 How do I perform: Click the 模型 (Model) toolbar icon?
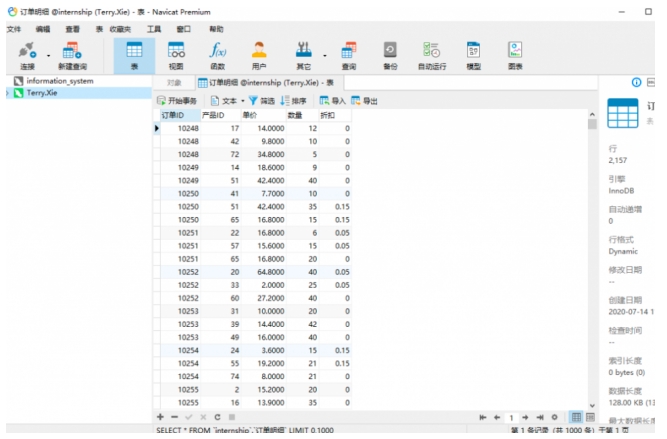[473, 55]
